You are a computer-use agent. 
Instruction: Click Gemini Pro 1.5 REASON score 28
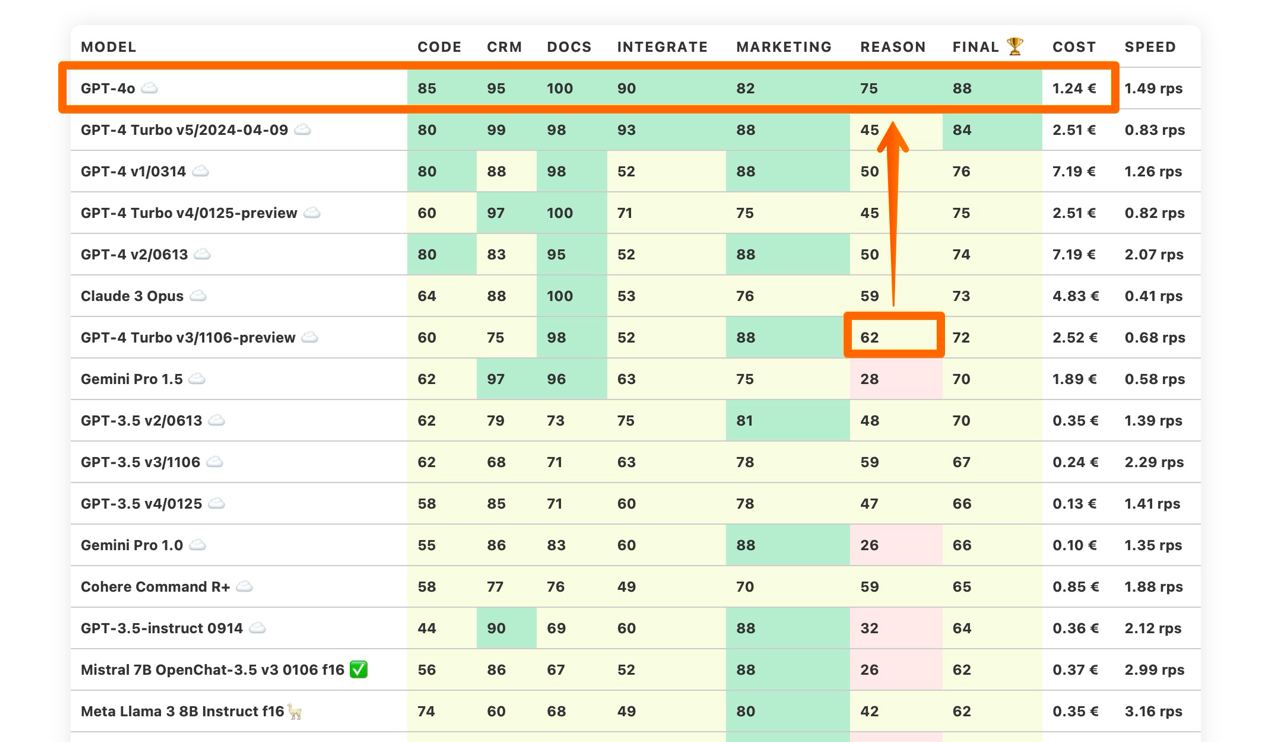[869, 379]
